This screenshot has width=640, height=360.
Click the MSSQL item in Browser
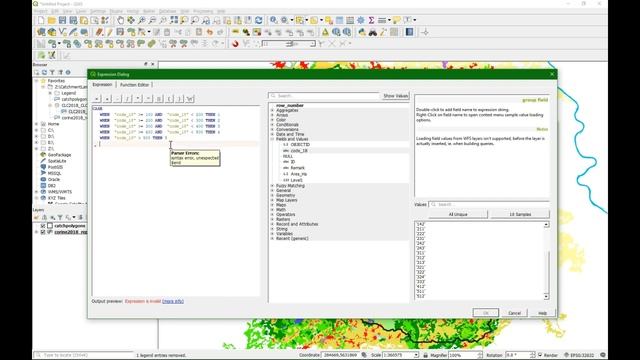54,173
